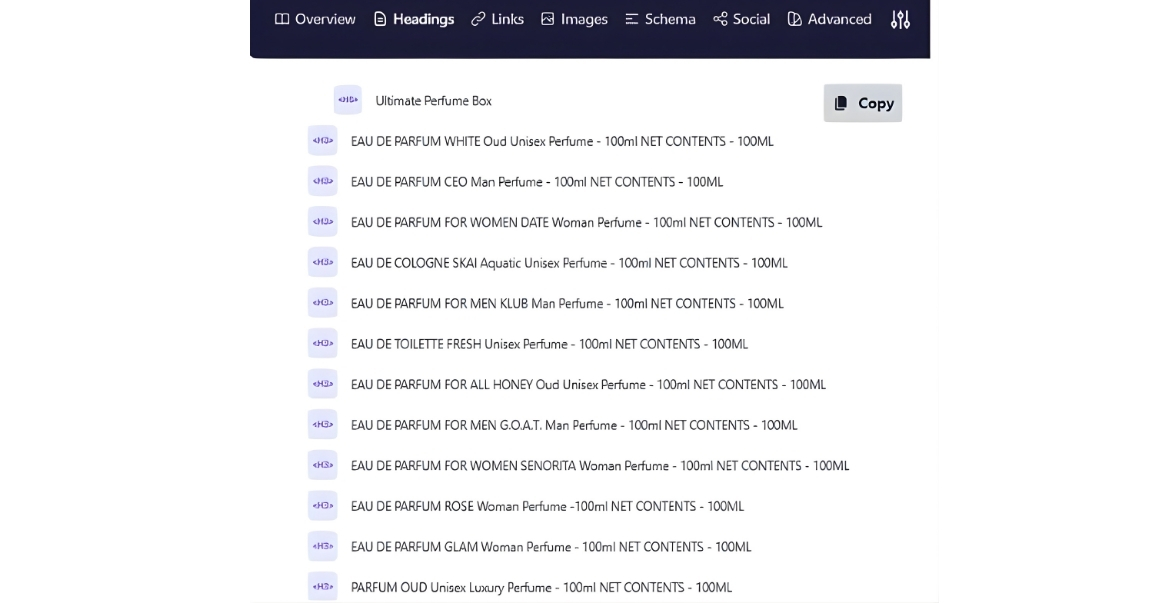Click heading tag icon for G.O.A.T. Man Perfume
Image resolution: width=1162 pixels, height=603 pixels.
pyautogui.click(x=322, y=425)
